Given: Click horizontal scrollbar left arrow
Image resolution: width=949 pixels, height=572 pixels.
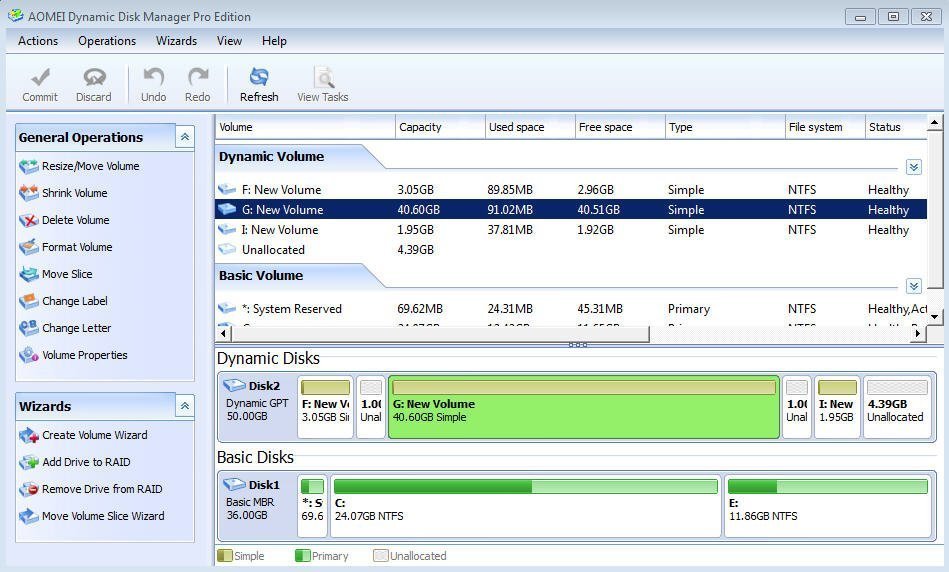Looking at the screenshot, I should [x=223, y=333].
